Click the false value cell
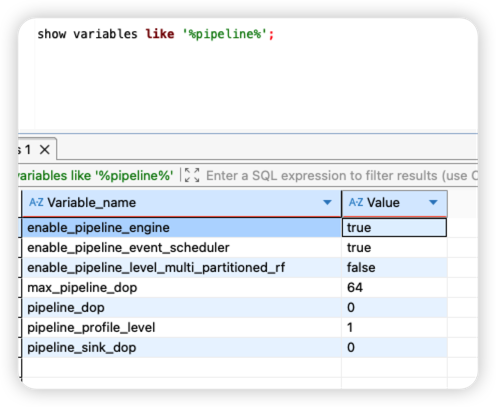 tap(394, 268)
